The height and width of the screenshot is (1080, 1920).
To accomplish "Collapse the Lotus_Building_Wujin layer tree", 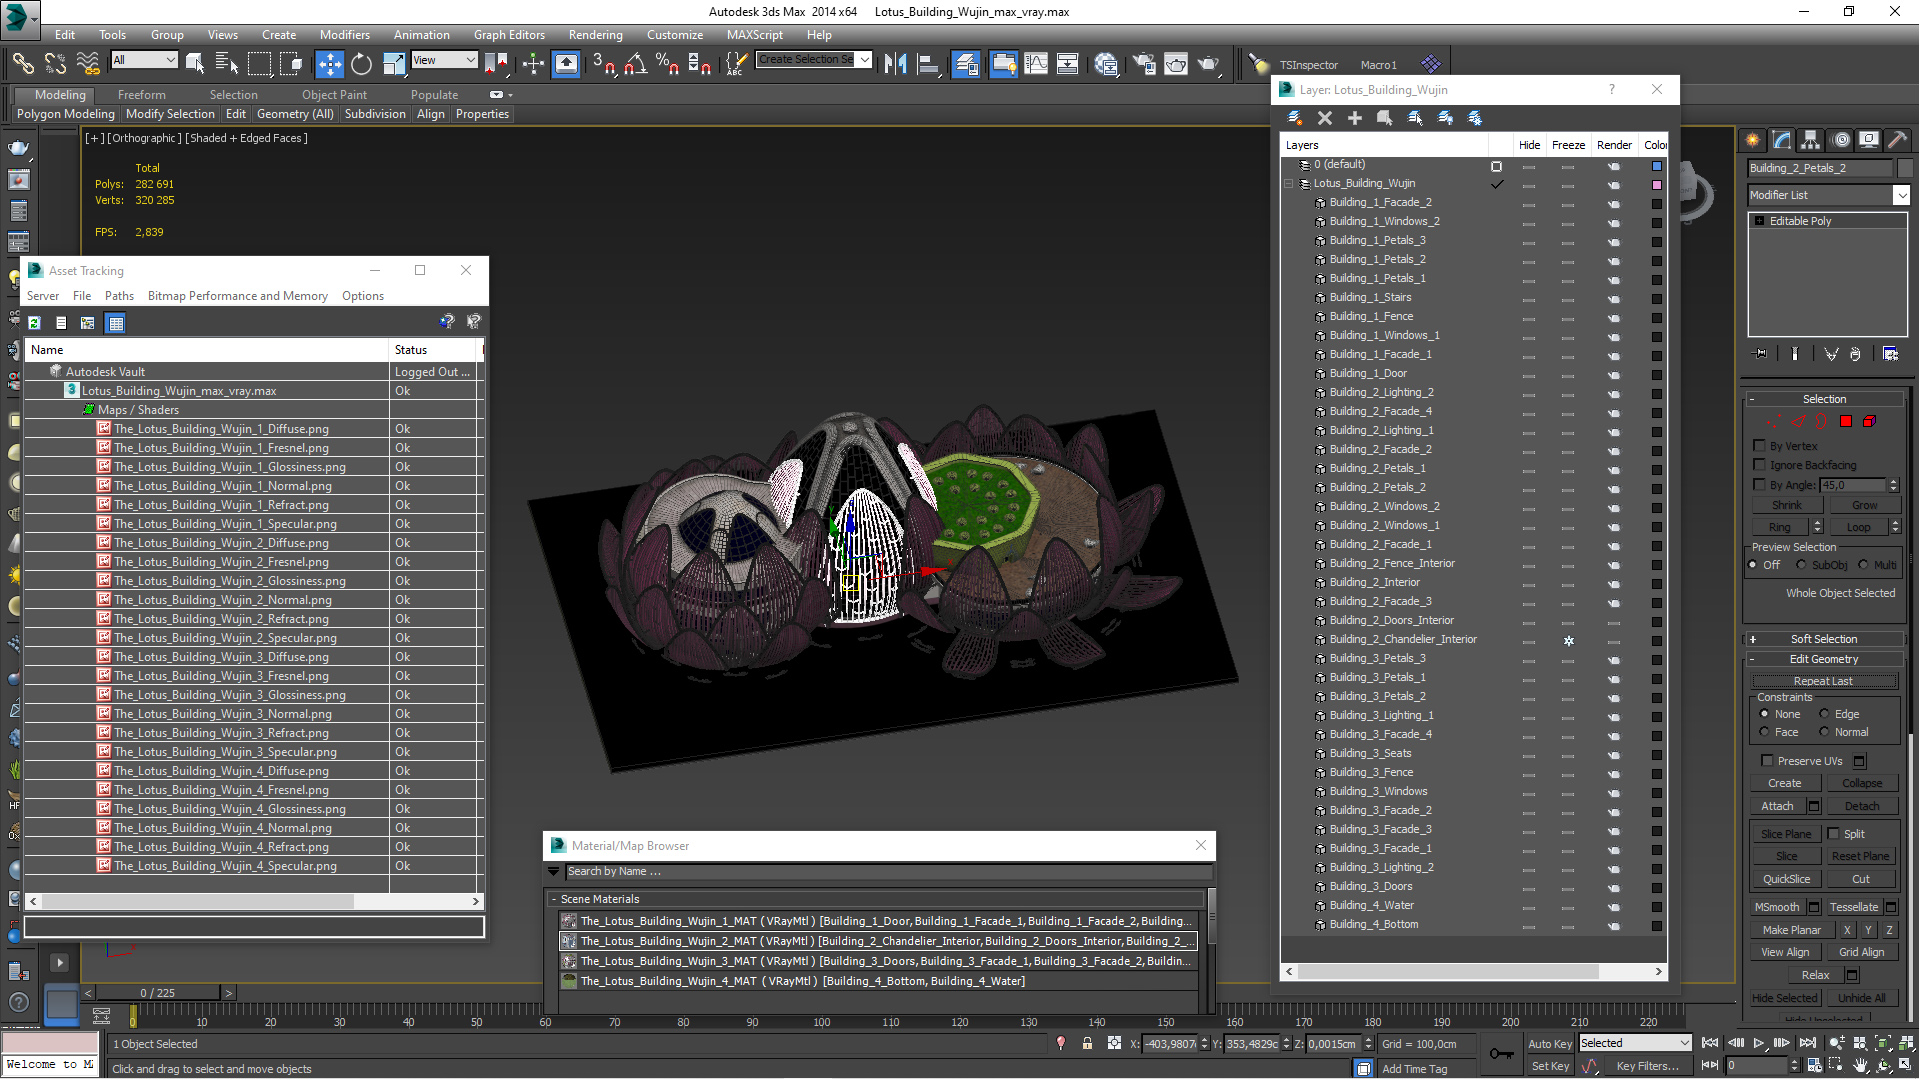I will click(1289, 184).
